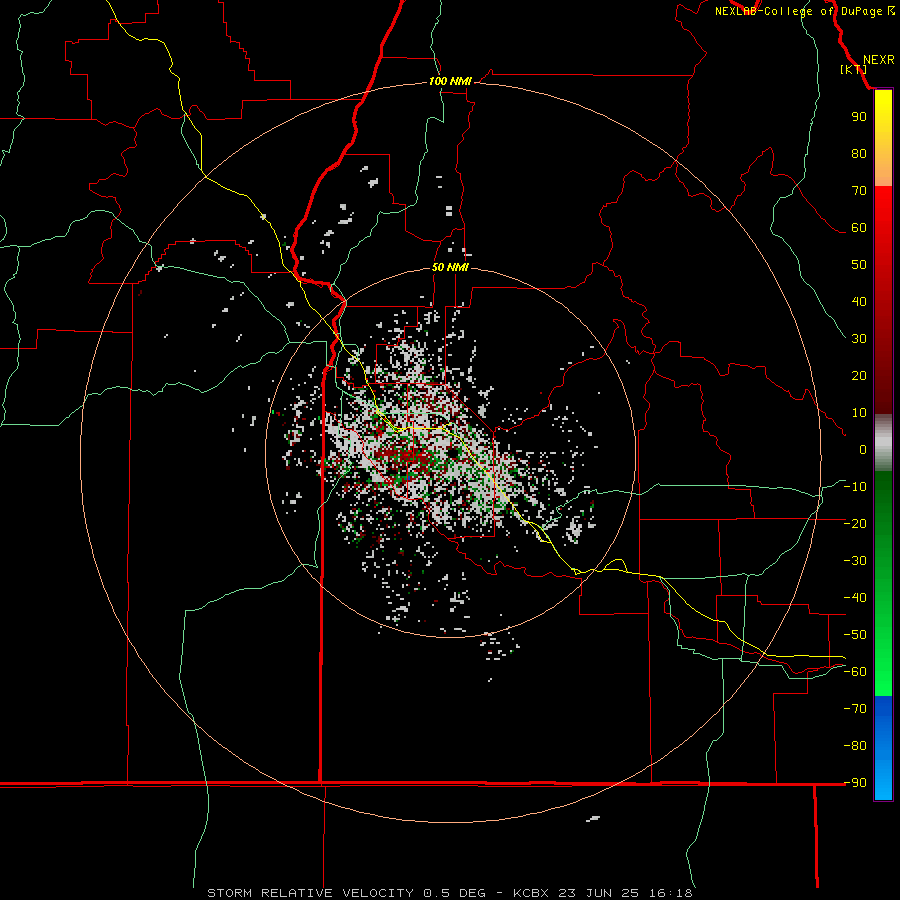Click the dark radar site spot at echo center
900x900 pixels.
pyautogui.click(x=453, y=453)
